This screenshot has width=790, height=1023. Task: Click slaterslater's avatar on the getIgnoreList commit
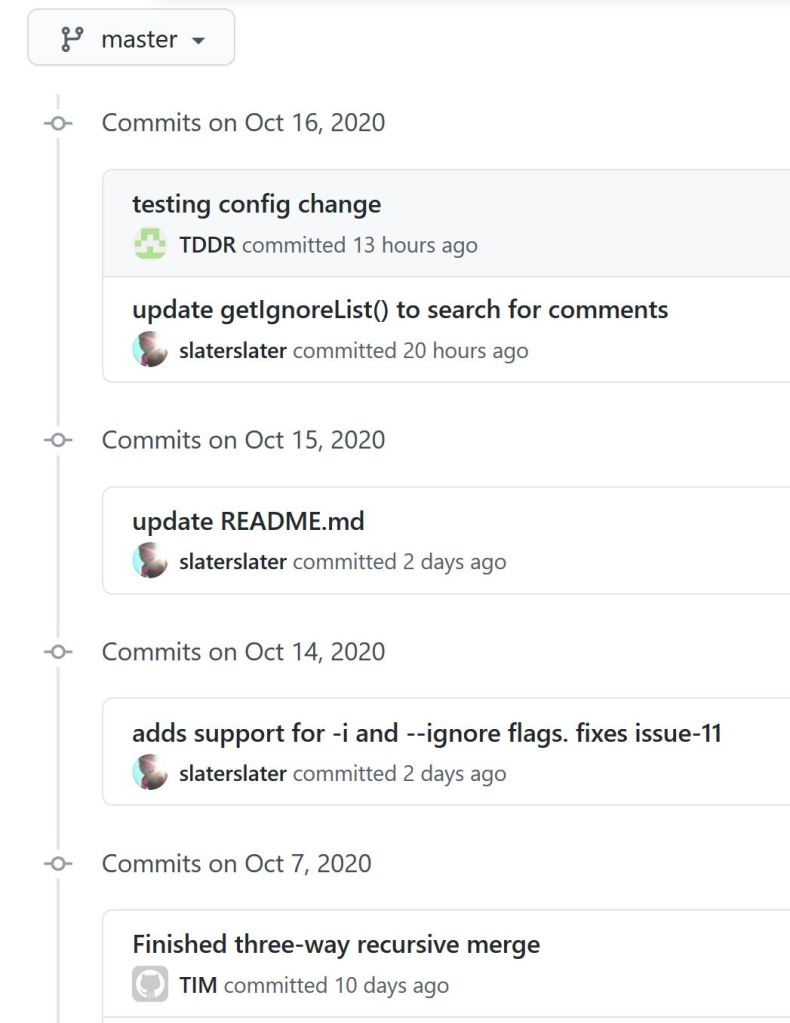tap(150, 350)
